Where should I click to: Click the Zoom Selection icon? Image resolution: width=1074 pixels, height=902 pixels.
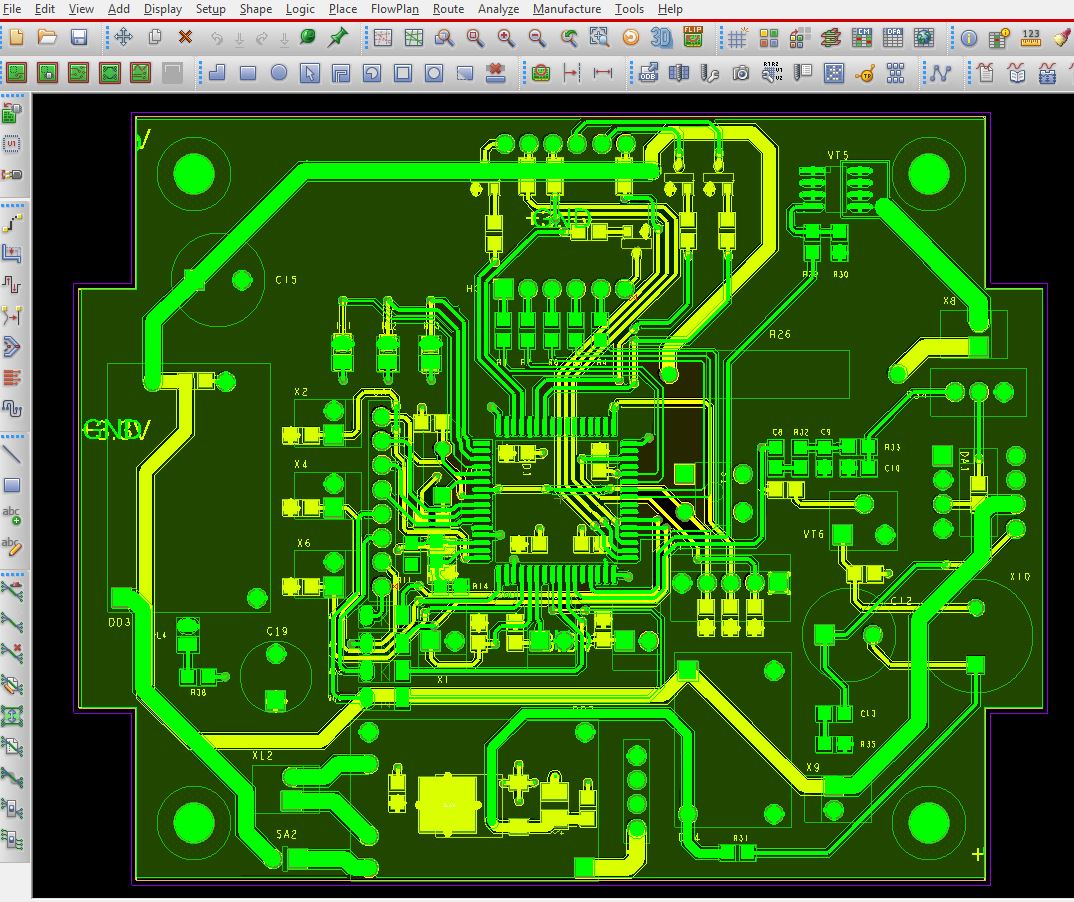(599, 37)
